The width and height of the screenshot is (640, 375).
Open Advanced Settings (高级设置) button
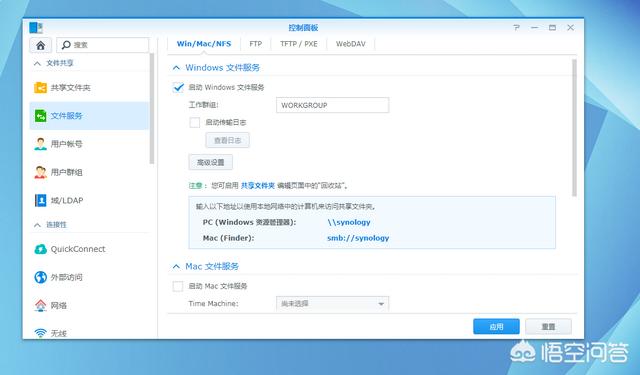click(x=211, y=162)
